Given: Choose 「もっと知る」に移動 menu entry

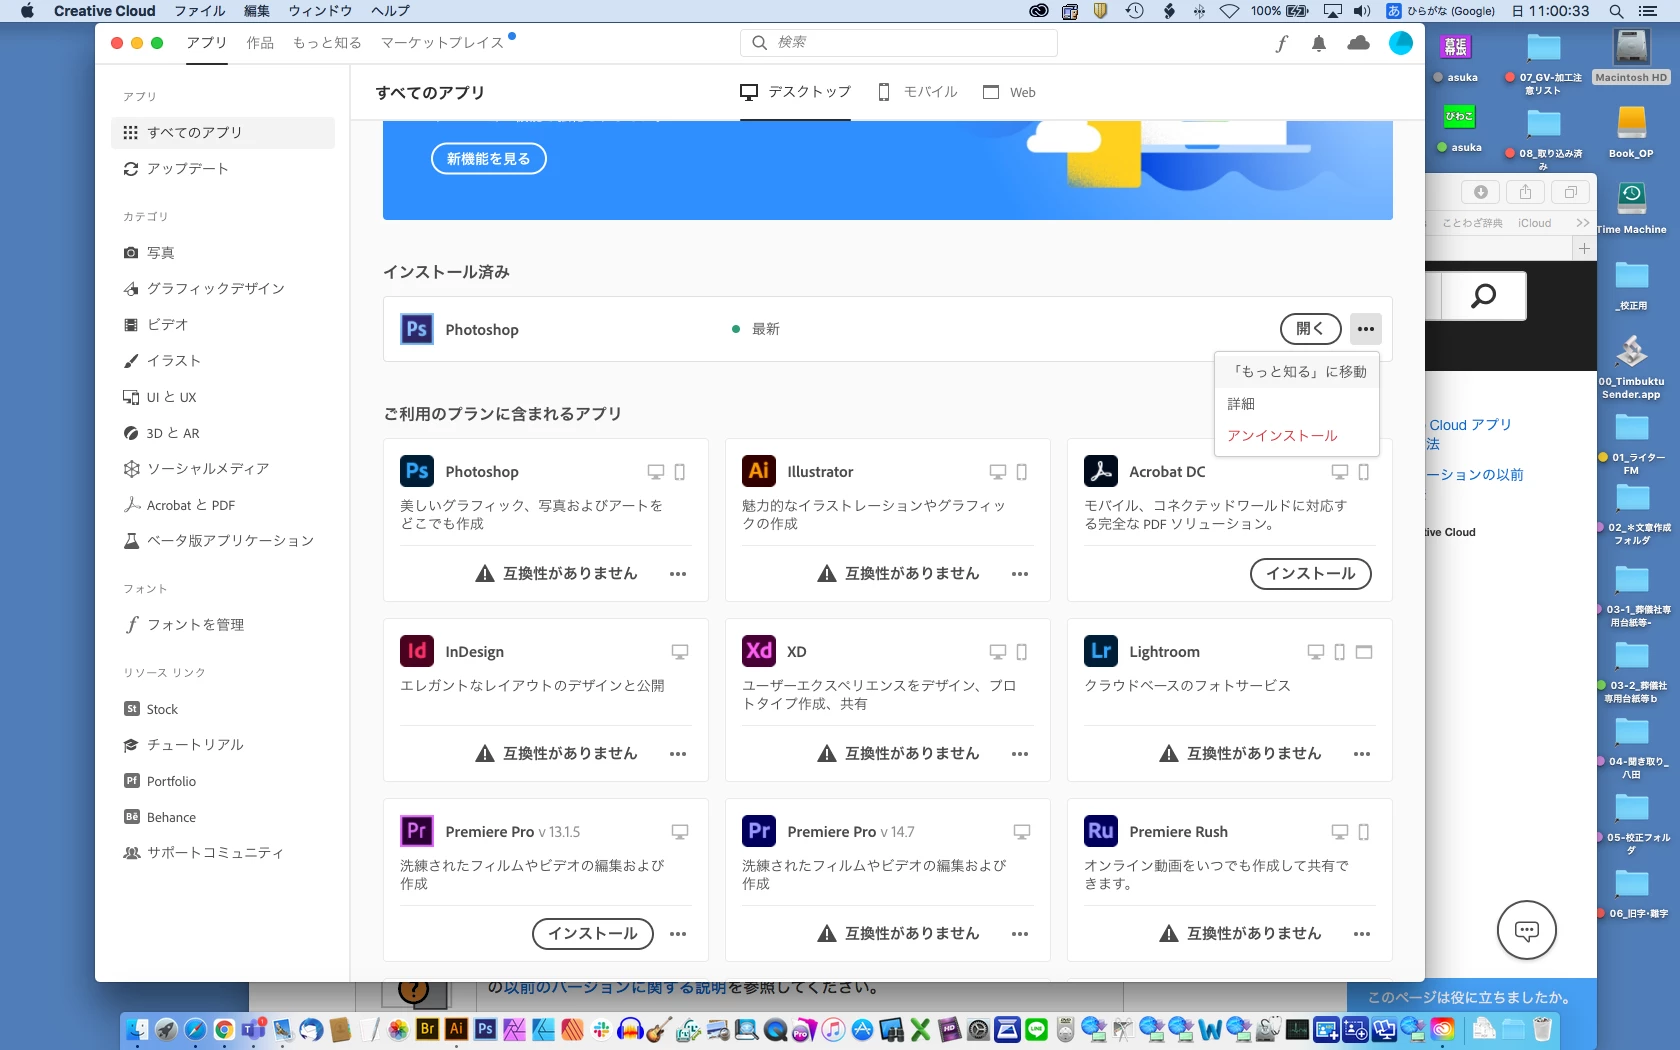Looking at the screenshot, I should (x=1297, y=371).
